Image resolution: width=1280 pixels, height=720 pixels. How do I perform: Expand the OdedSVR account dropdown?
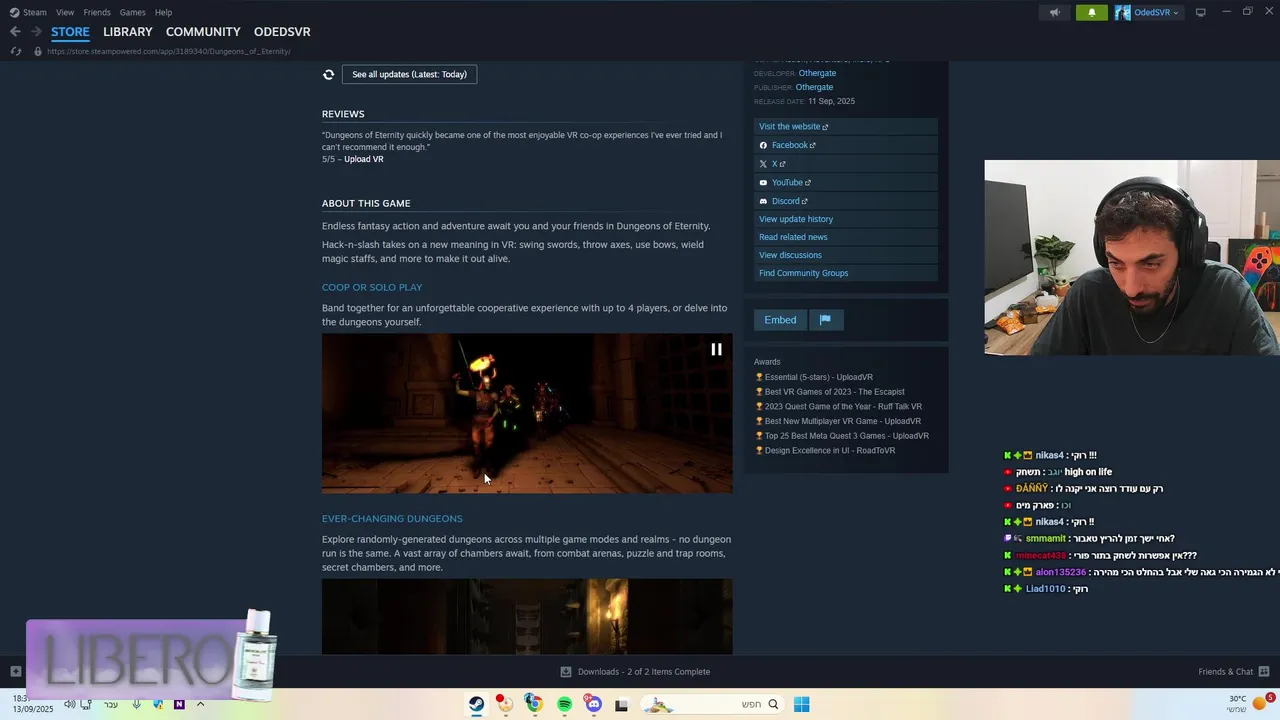click(1176, 12)
